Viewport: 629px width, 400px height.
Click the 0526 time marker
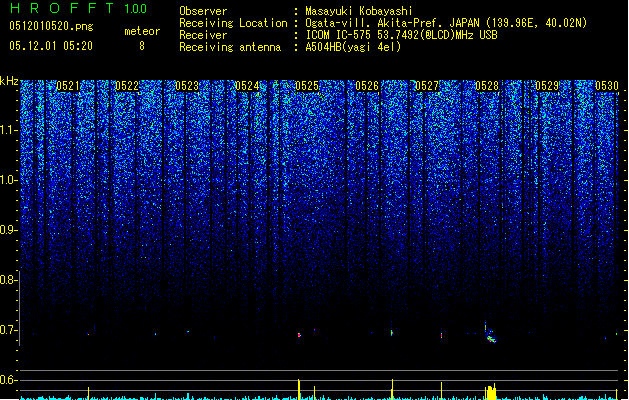pos(367,86)
